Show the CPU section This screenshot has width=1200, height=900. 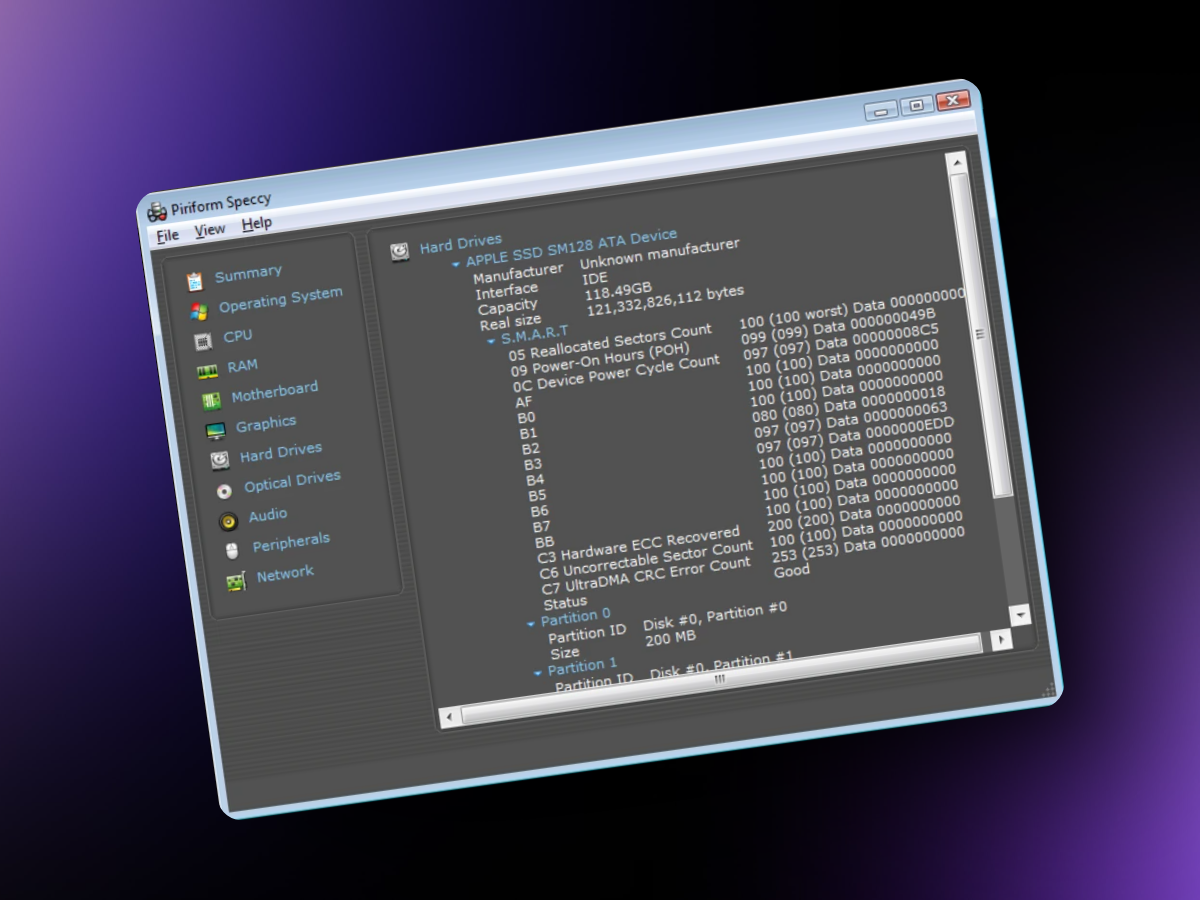coord(238,336)
